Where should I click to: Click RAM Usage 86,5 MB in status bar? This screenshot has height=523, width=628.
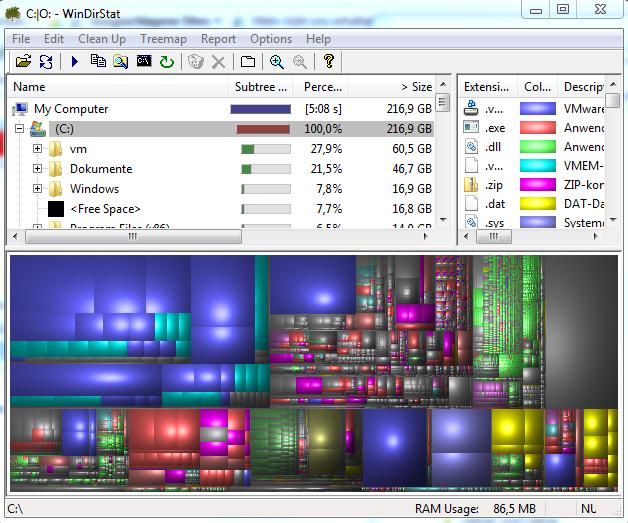pos(475,509)
